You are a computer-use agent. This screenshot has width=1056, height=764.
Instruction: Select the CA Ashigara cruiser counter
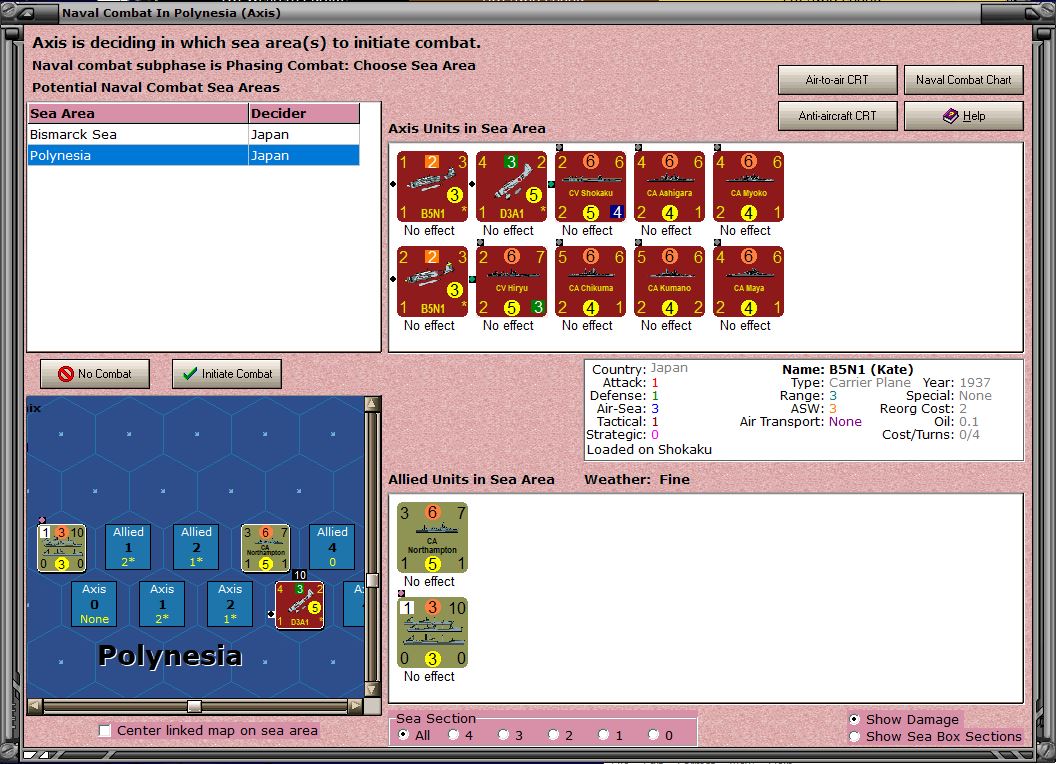click(669, 186)
